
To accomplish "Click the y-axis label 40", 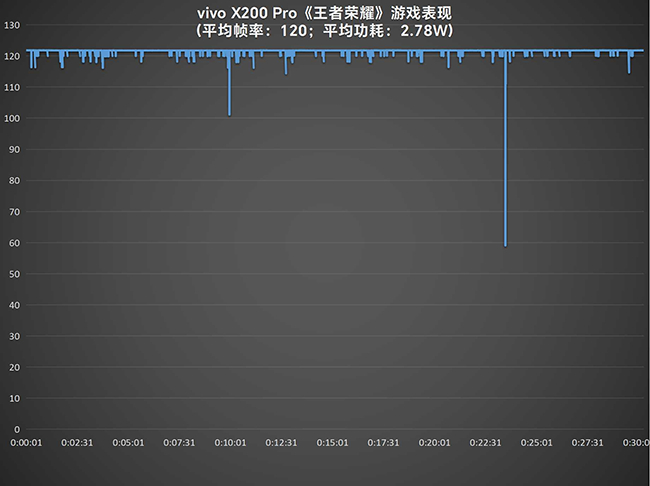I will 15,305.
